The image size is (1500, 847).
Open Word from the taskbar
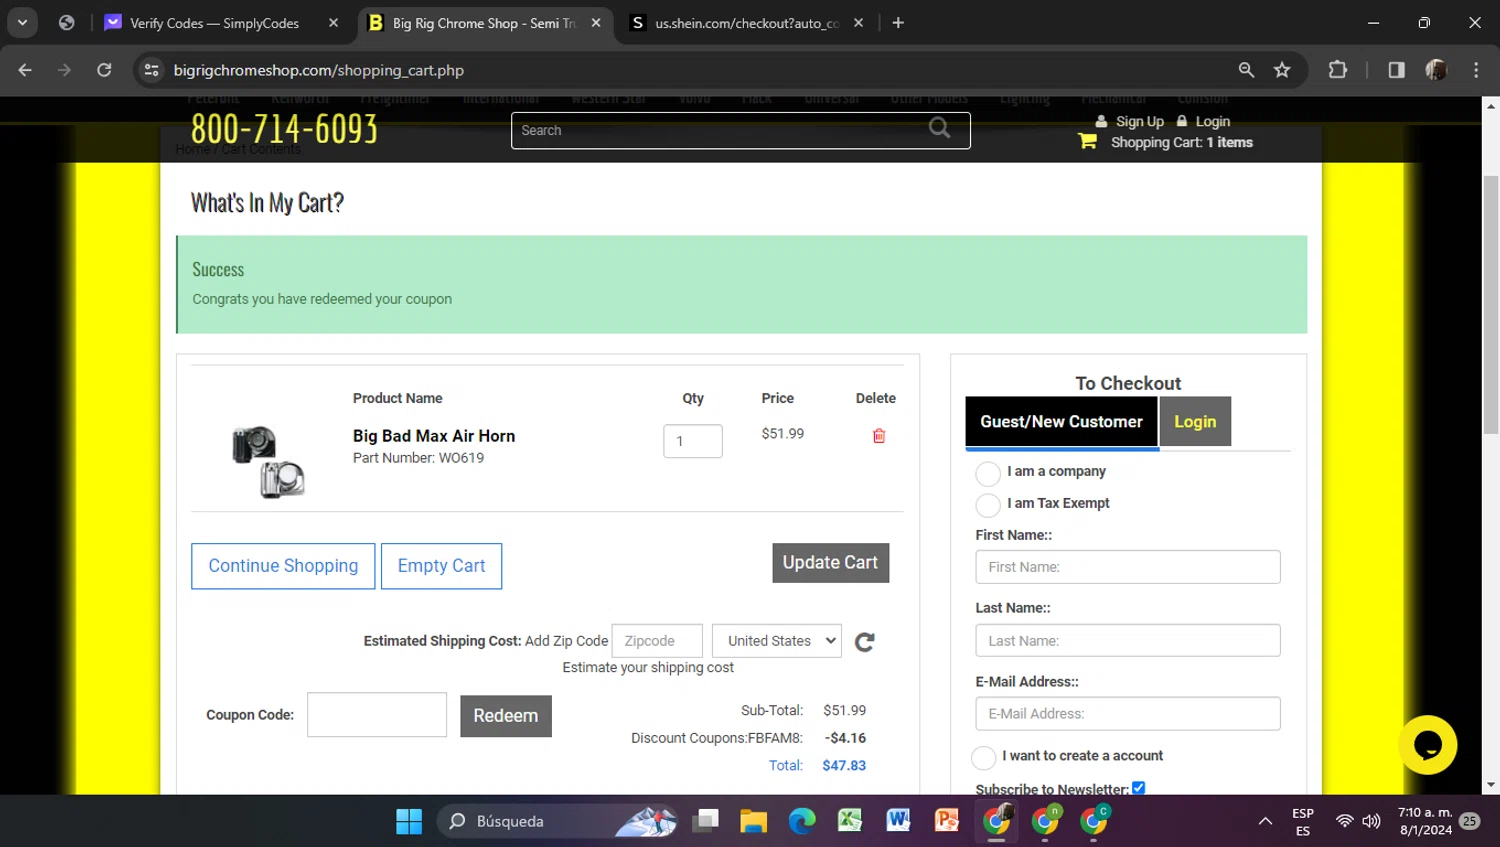pyautogui.click(x=898, y=821)
